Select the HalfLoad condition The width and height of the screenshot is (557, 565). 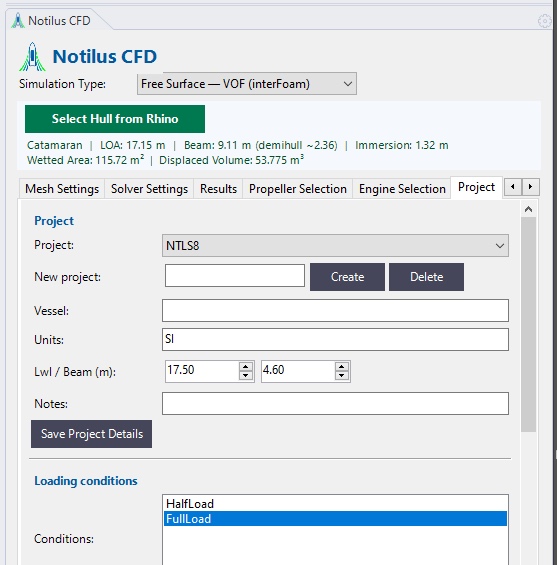click(x=335, y=503)
